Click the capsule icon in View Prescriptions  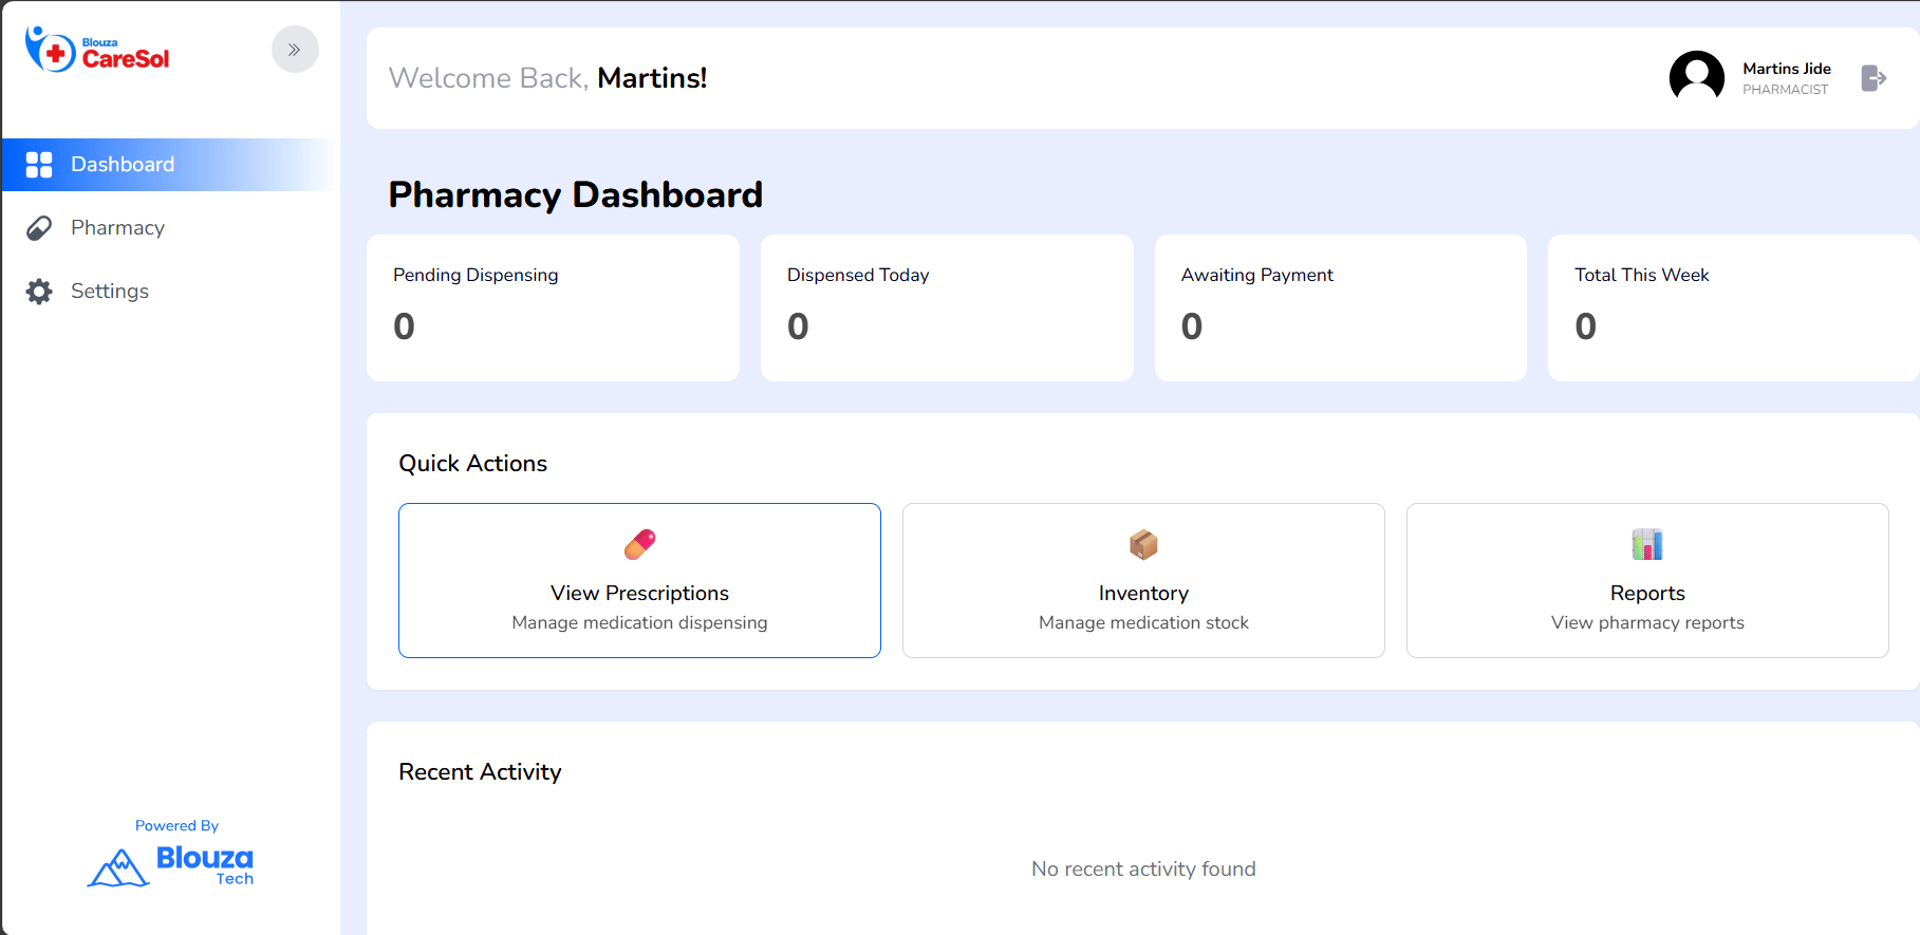click(x=640, y=544)
